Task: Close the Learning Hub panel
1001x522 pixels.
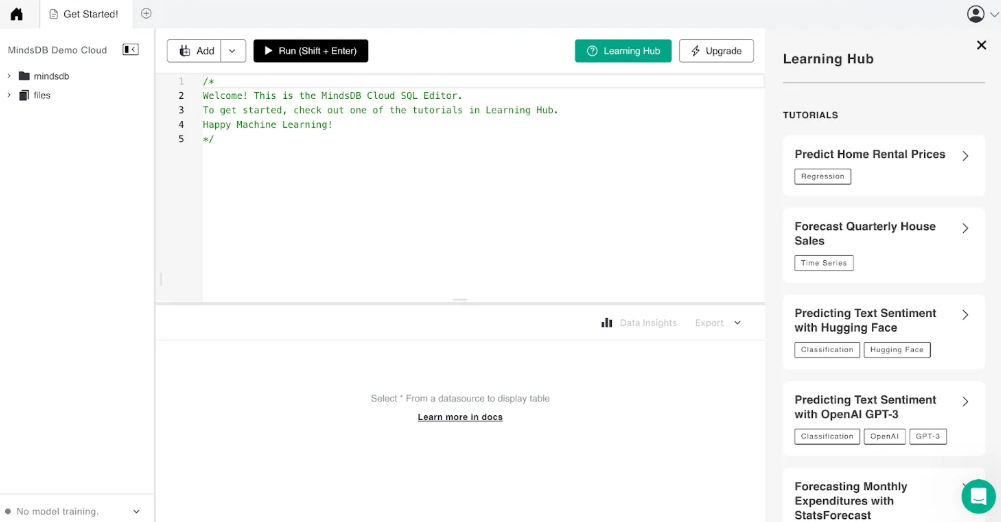Action: 981,45
